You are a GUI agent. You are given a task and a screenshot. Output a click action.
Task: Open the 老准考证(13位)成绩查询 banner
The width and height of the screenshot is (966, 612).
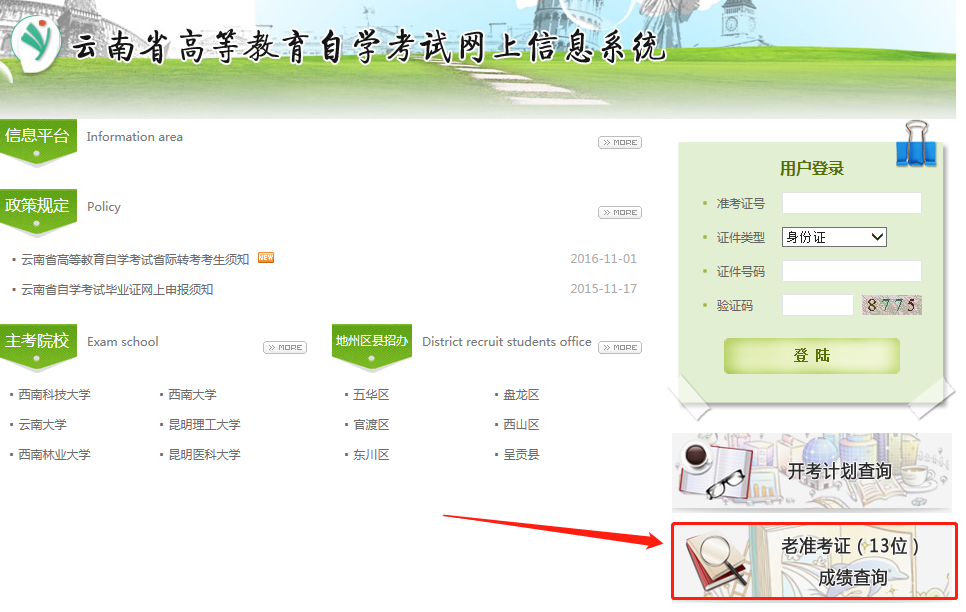pos(814,561)
